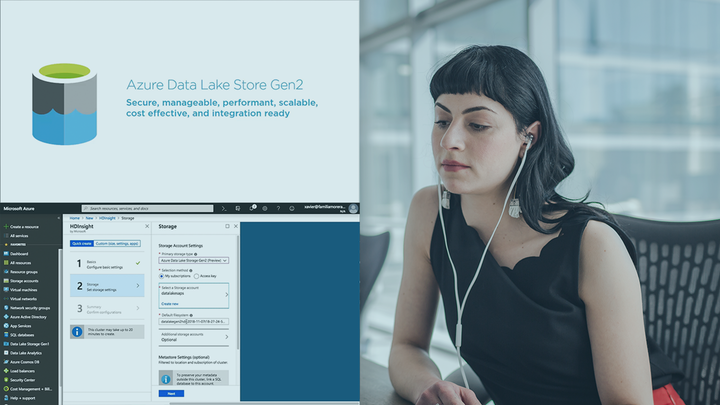
Task: Open the Dashboard sidebar item
Action: [16, 254]
